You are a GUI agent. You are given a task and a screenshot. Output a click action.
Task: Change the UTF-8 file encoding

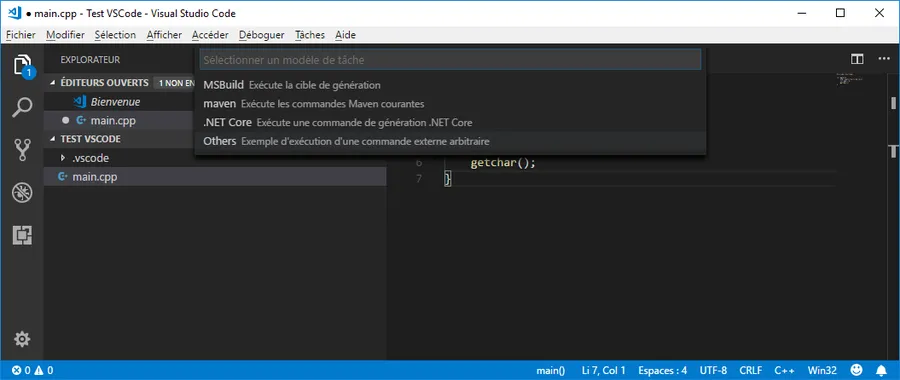tap(714, 370)
